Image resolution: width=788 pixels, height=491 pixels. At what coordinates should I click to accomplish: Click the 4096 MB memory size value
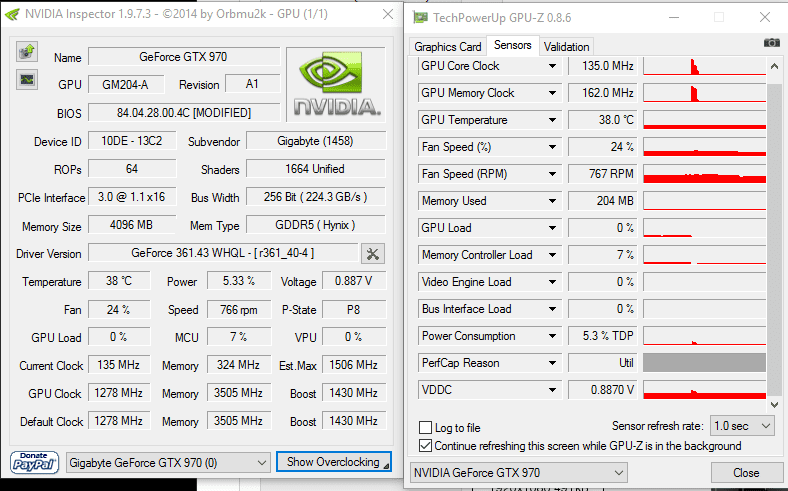tap(132, 225)
